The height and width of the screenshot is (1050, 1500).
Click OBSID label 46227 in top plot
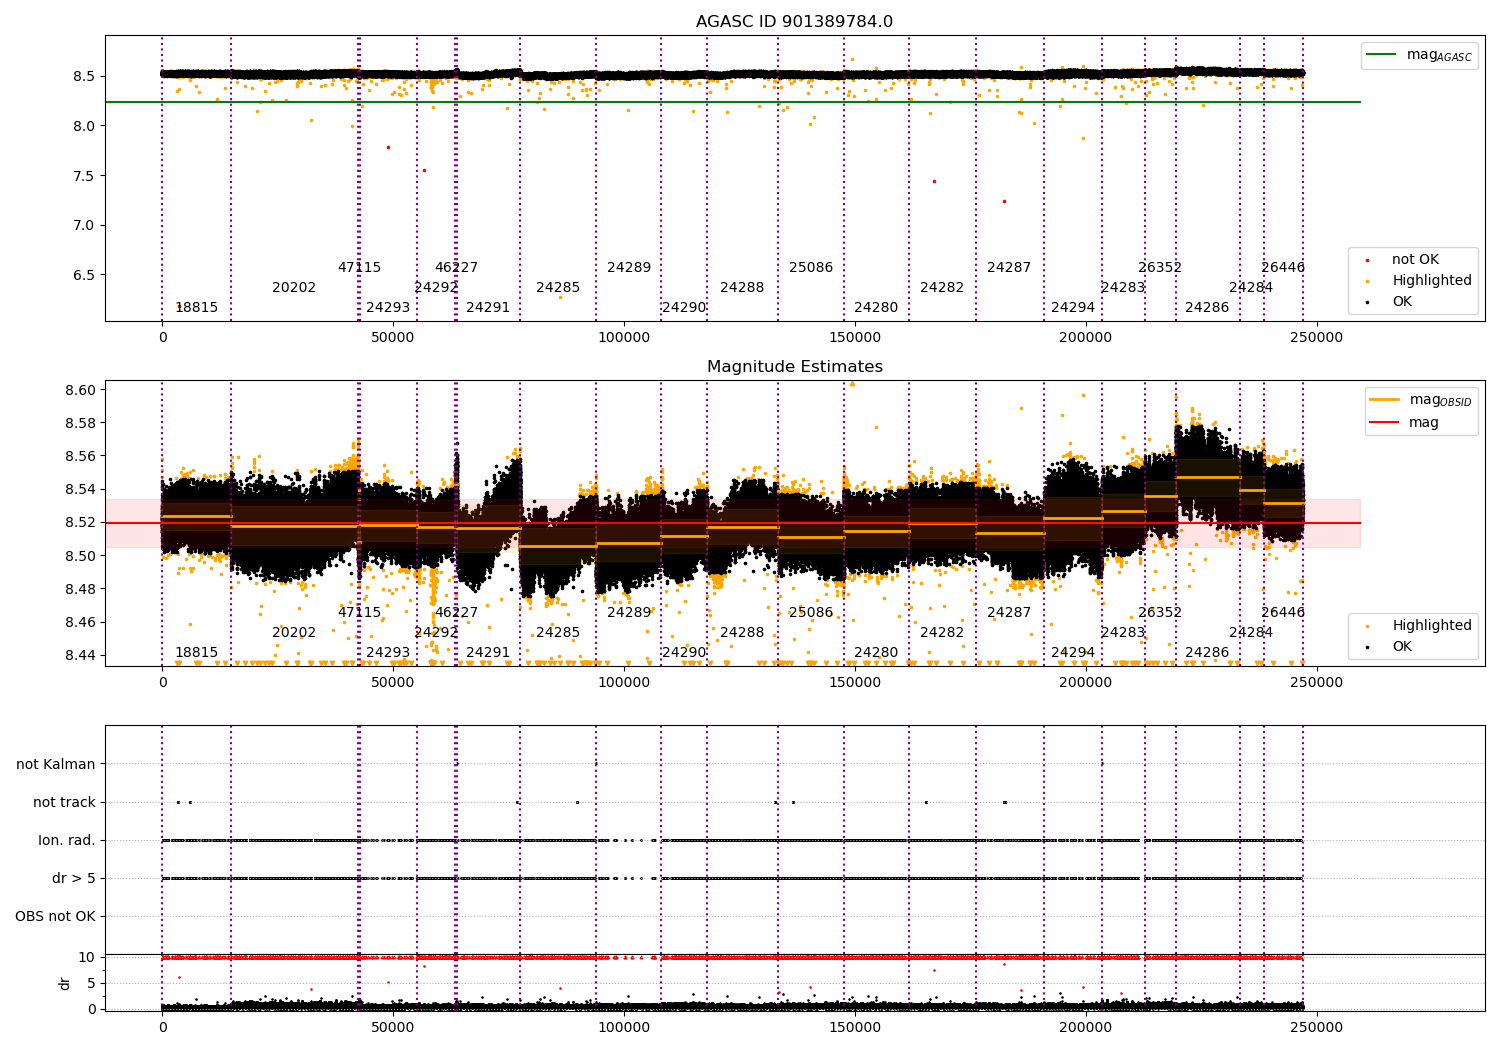456,268
